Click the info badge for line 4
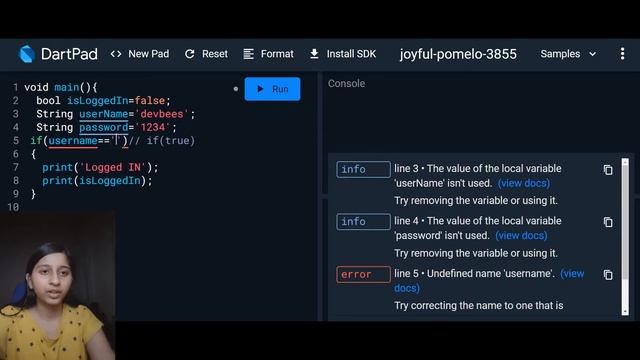This screenshot has height=360, width=640. click(x=363, y=222)
